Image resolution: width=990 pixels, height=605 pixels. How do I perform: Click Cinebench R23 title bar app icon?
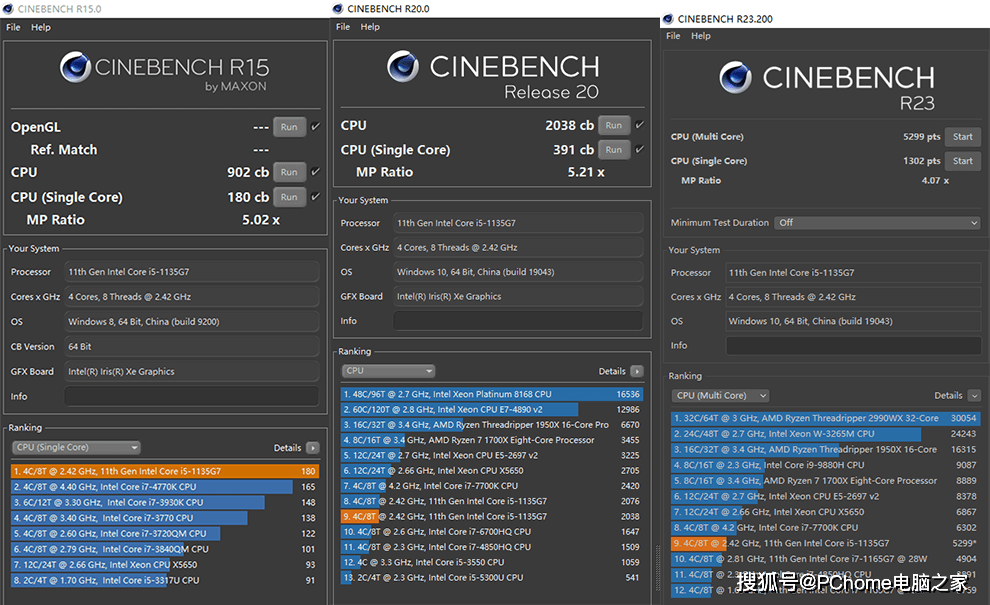click(668, 19)
